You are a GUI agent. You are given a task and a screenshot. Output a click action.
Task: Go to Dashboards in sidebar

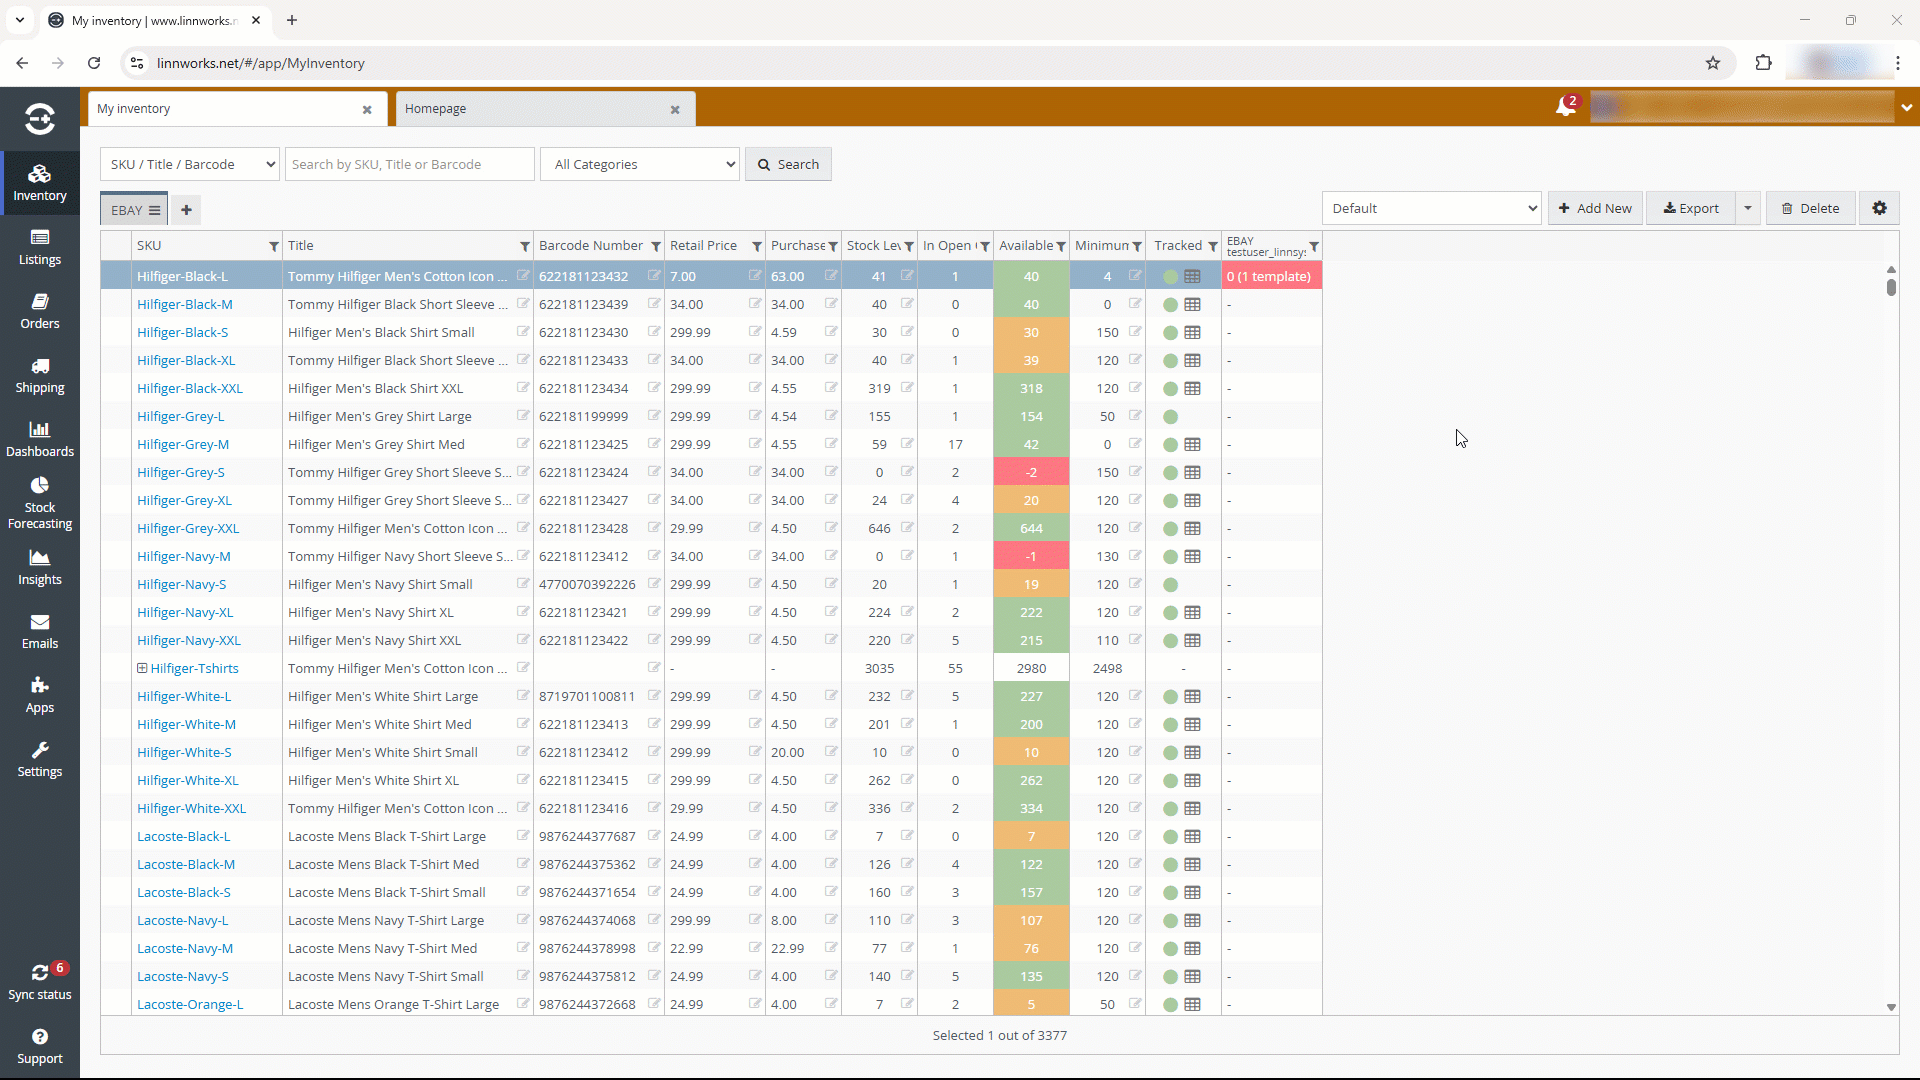coord(39,439)
